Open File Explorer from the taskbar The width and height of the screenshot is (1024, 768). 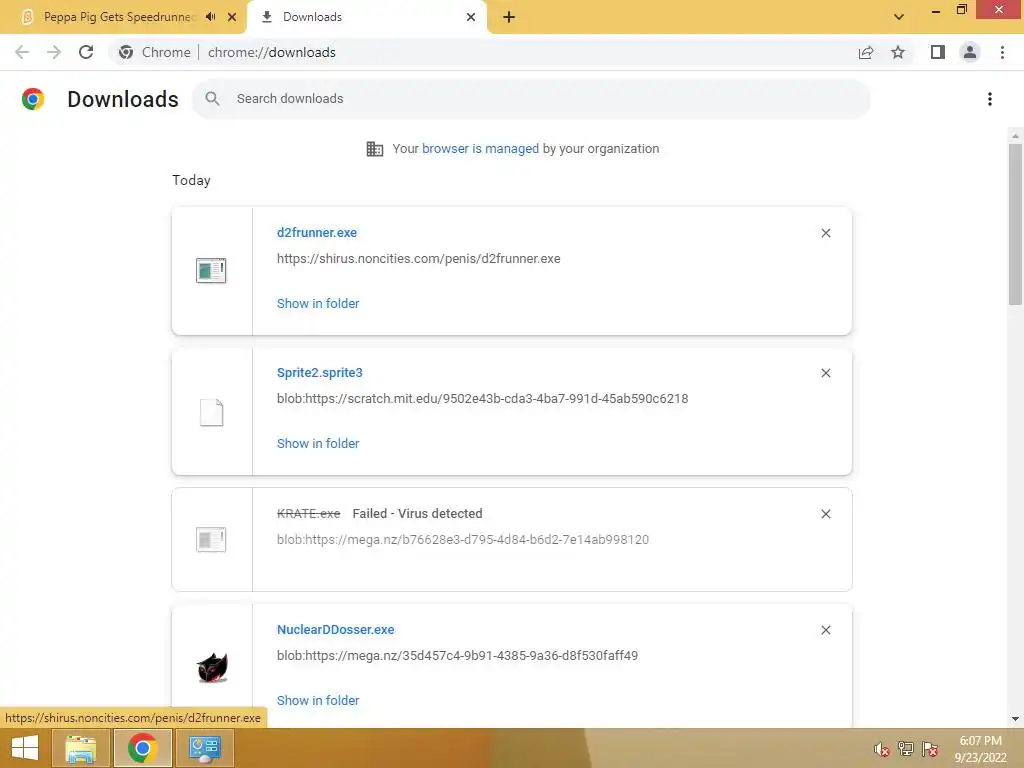pos(80,748)
